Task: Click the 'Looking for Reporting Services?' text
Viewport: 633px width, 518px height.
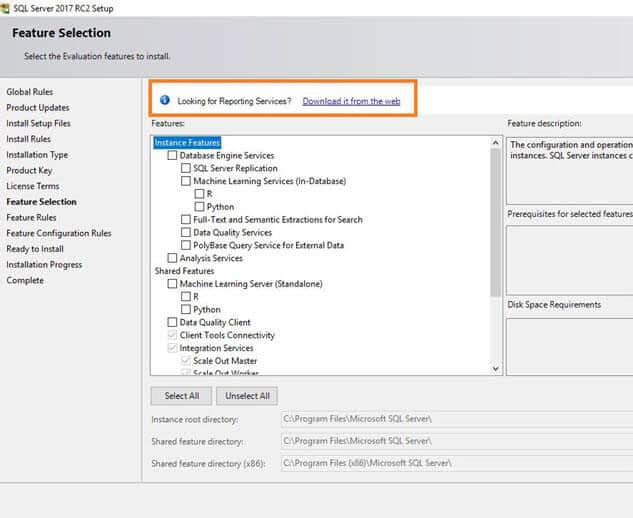Action: coord(234,101)
